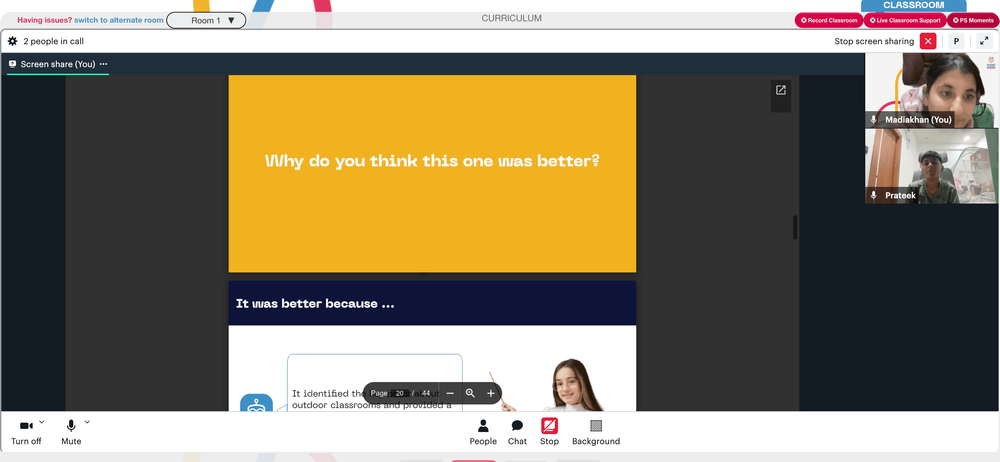Click the Live Classroom Support button
Image resolution: width=1000 pixels, height=462 pixels.
tap(904, 20)
